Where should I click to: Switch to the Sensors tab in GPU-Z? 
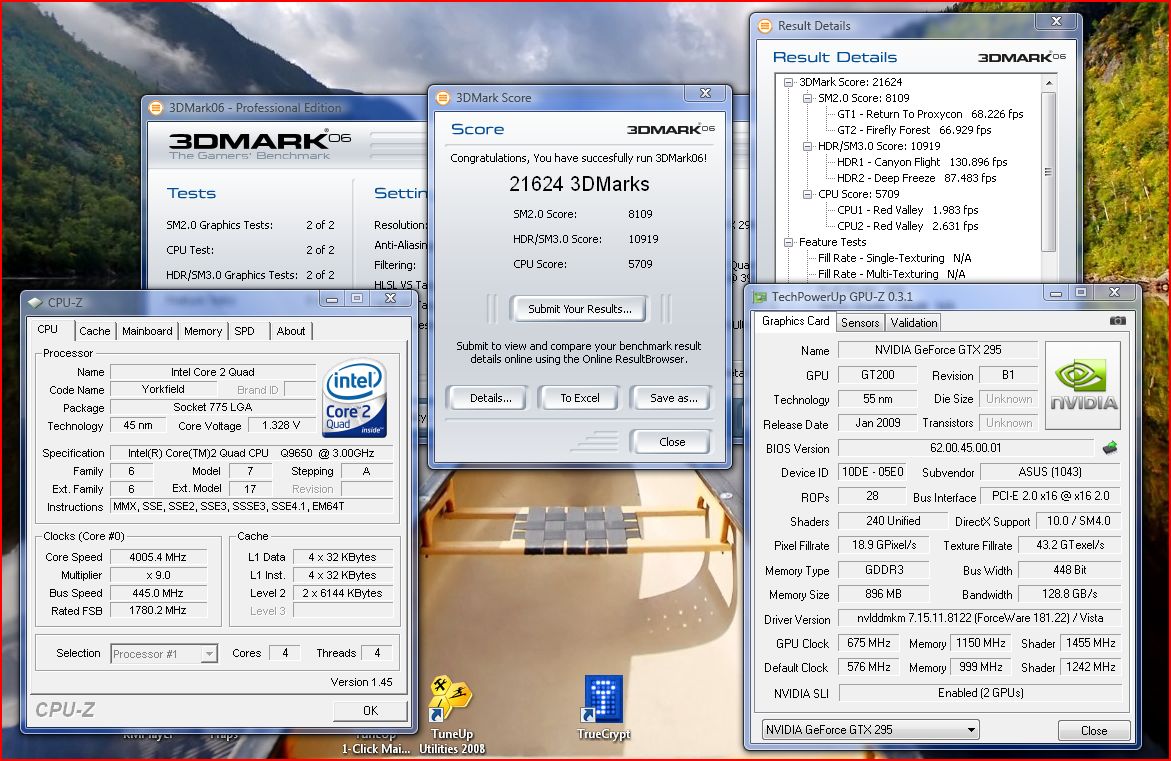pos(860,322)
